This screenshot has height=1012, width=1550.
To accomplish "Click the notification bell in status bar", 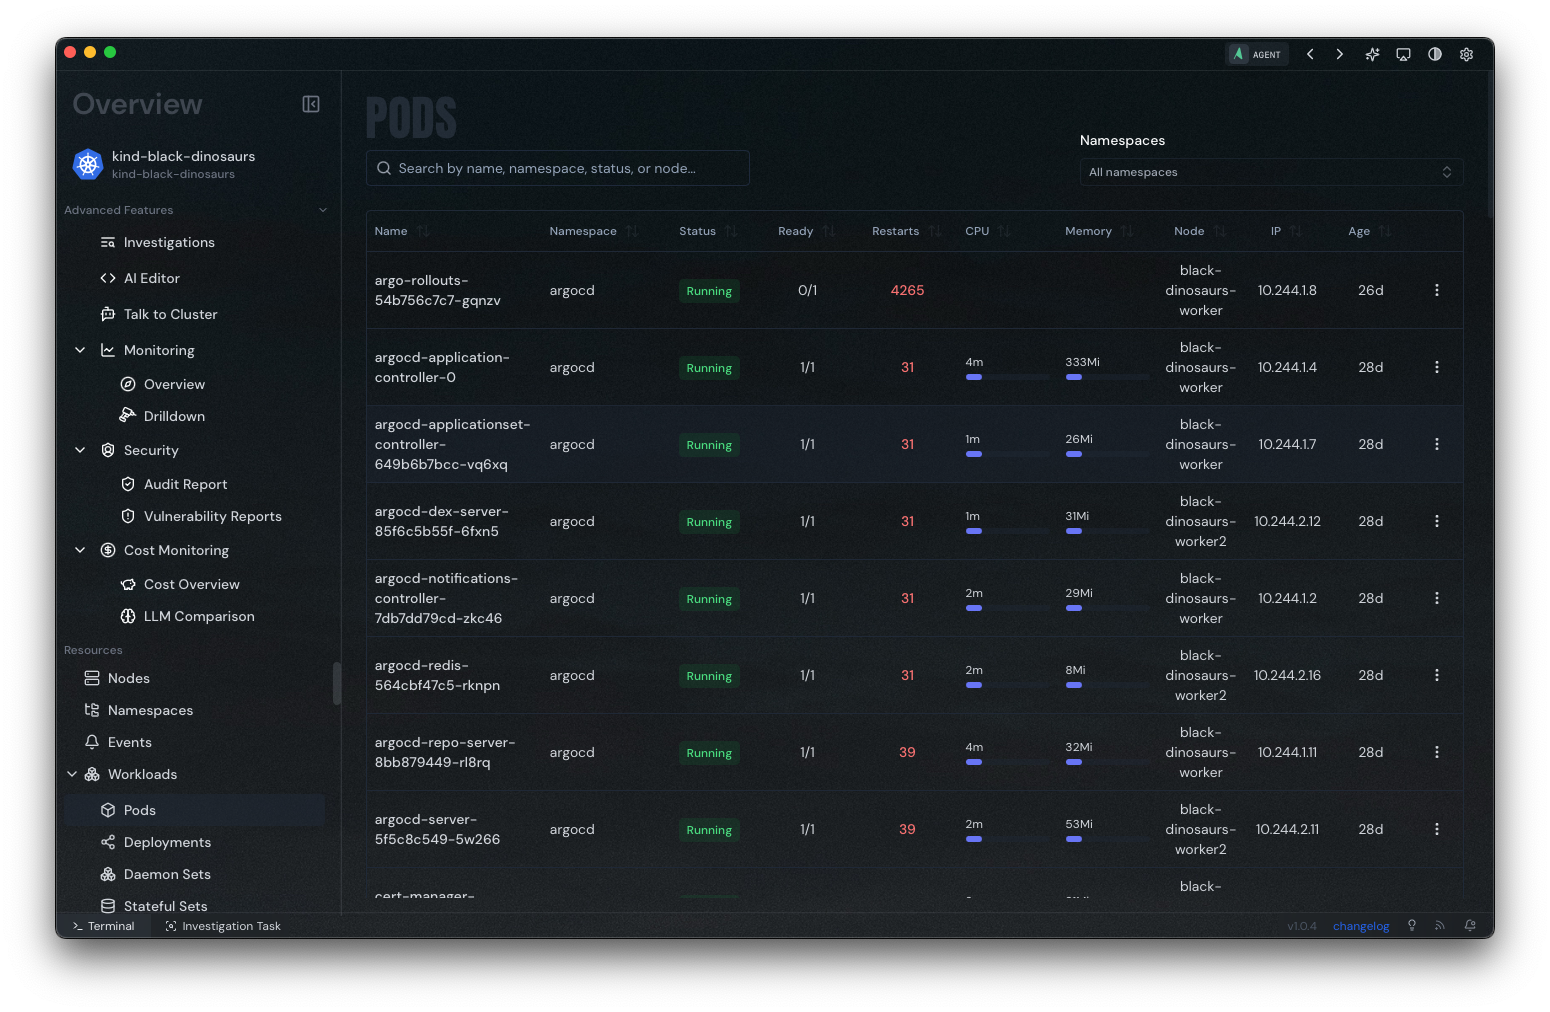I will point(1469,926).
